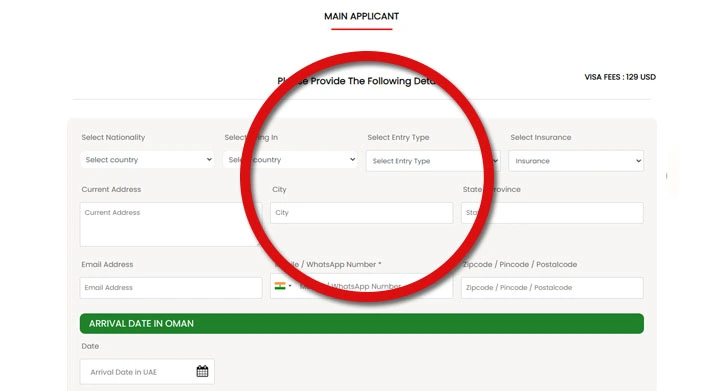Click the ARRIVAL DATE IN OMAN green header
The height and width of the screenshot is (391, 716).
click(x=362, y=323)
